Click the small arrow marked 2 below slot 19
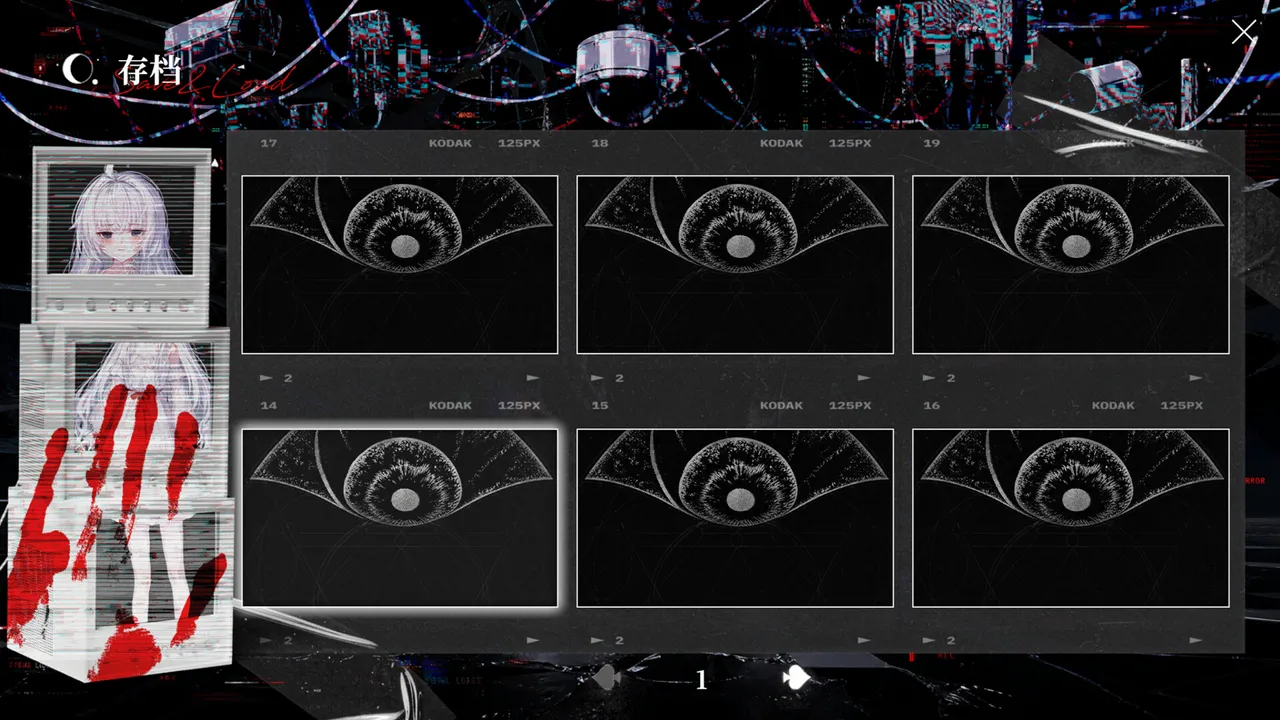The height and width of the screenshot is (720, 1280). point(939,378)
